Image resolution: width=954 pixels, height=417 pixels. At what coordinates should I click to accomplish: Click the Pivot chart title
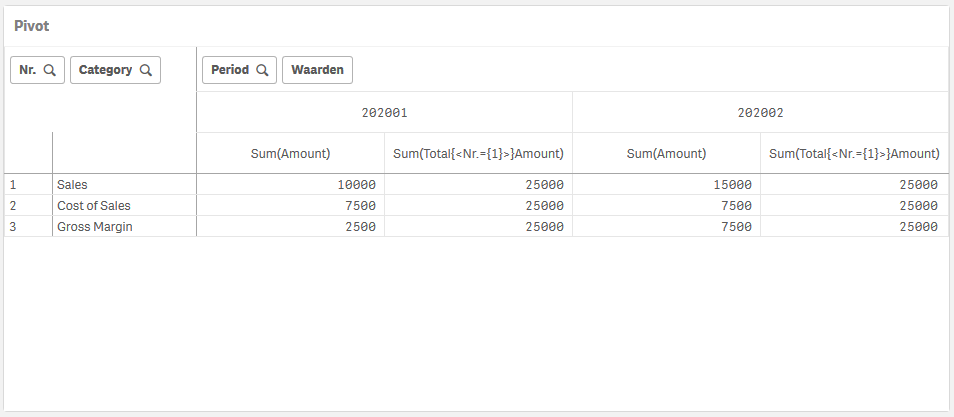(32, 26)
